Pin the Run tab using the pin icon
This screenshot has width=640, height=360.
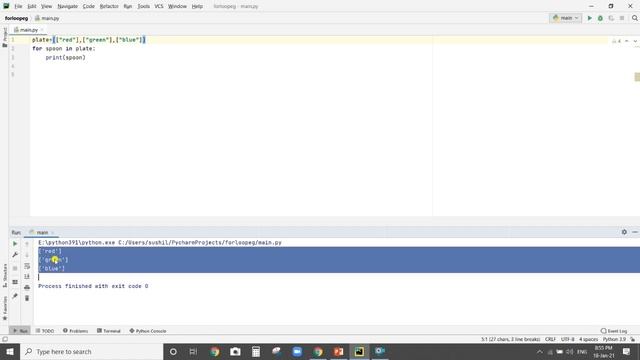tap(15, 296)
